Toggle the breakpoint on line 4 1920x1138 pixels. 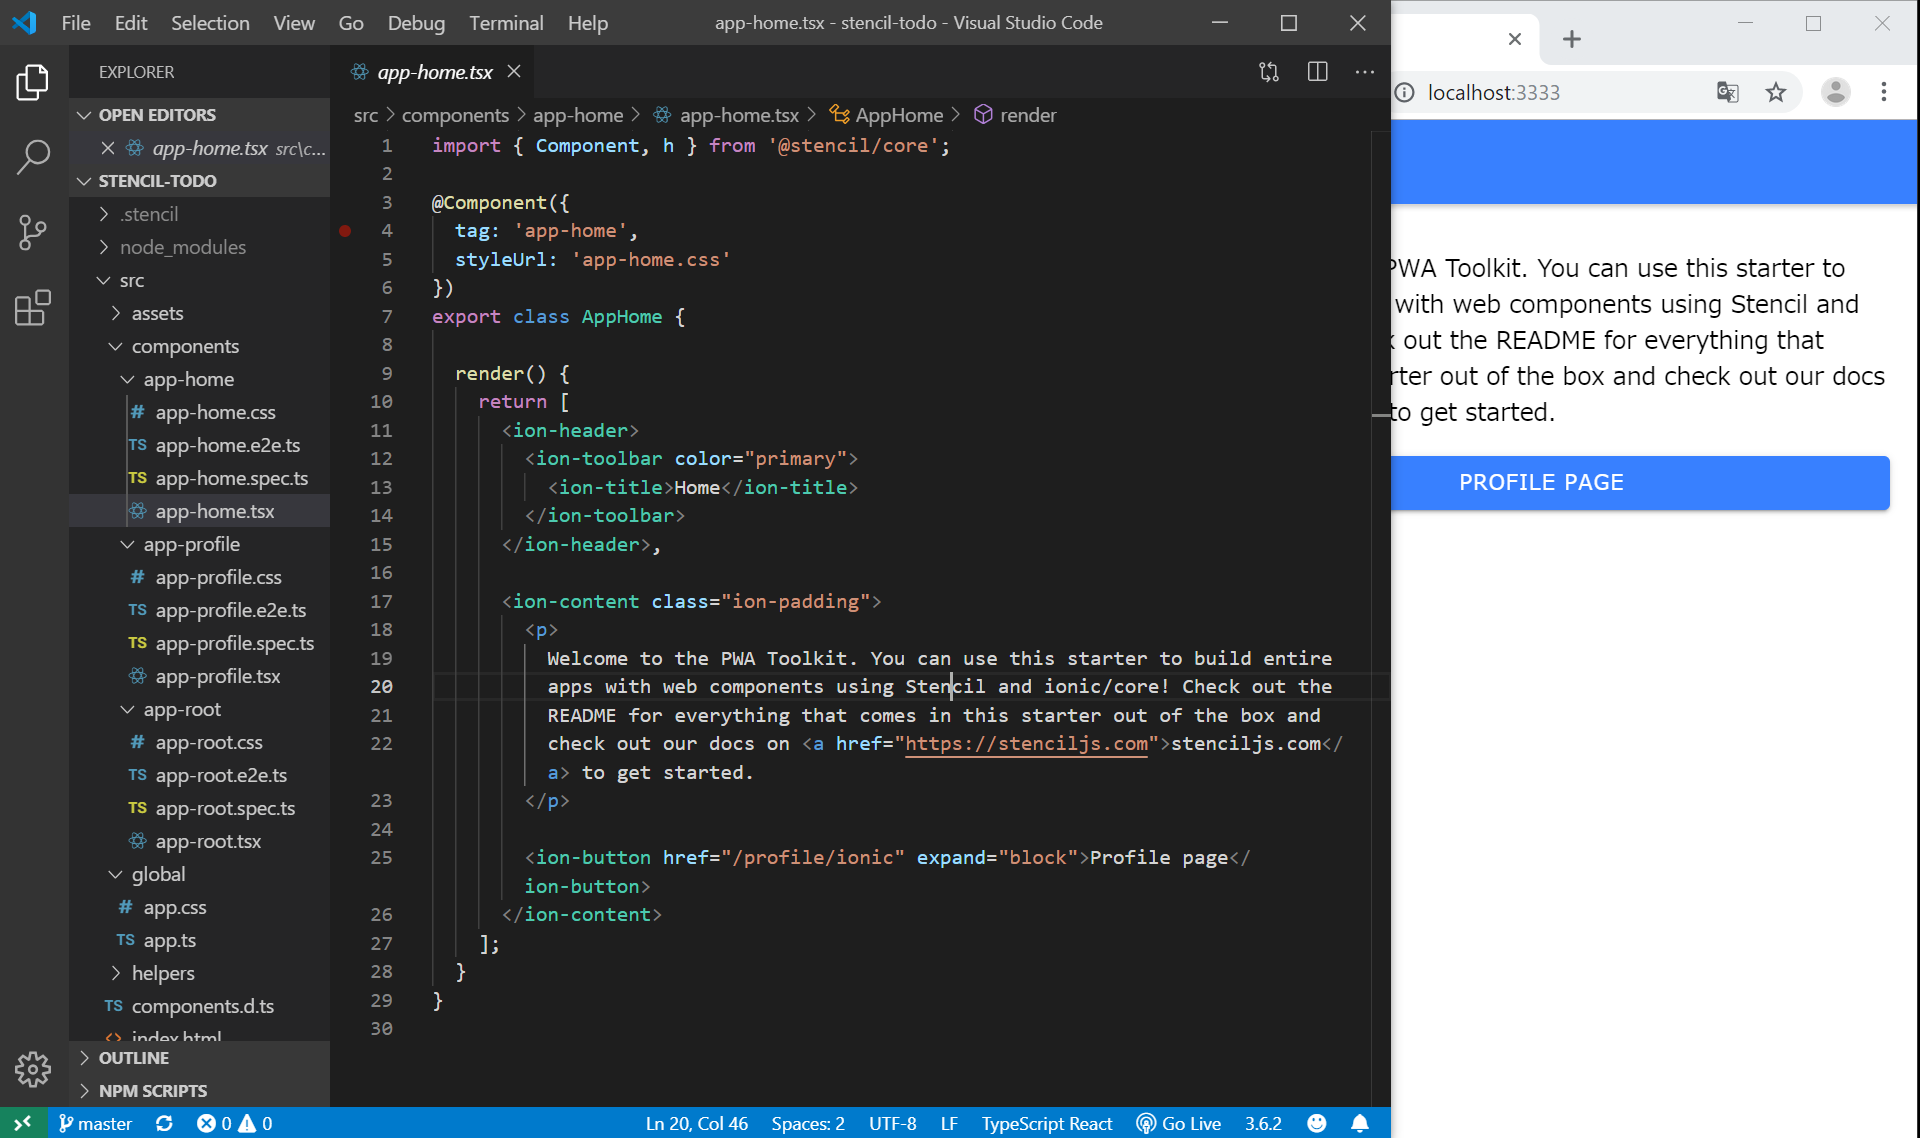(345, 231)
